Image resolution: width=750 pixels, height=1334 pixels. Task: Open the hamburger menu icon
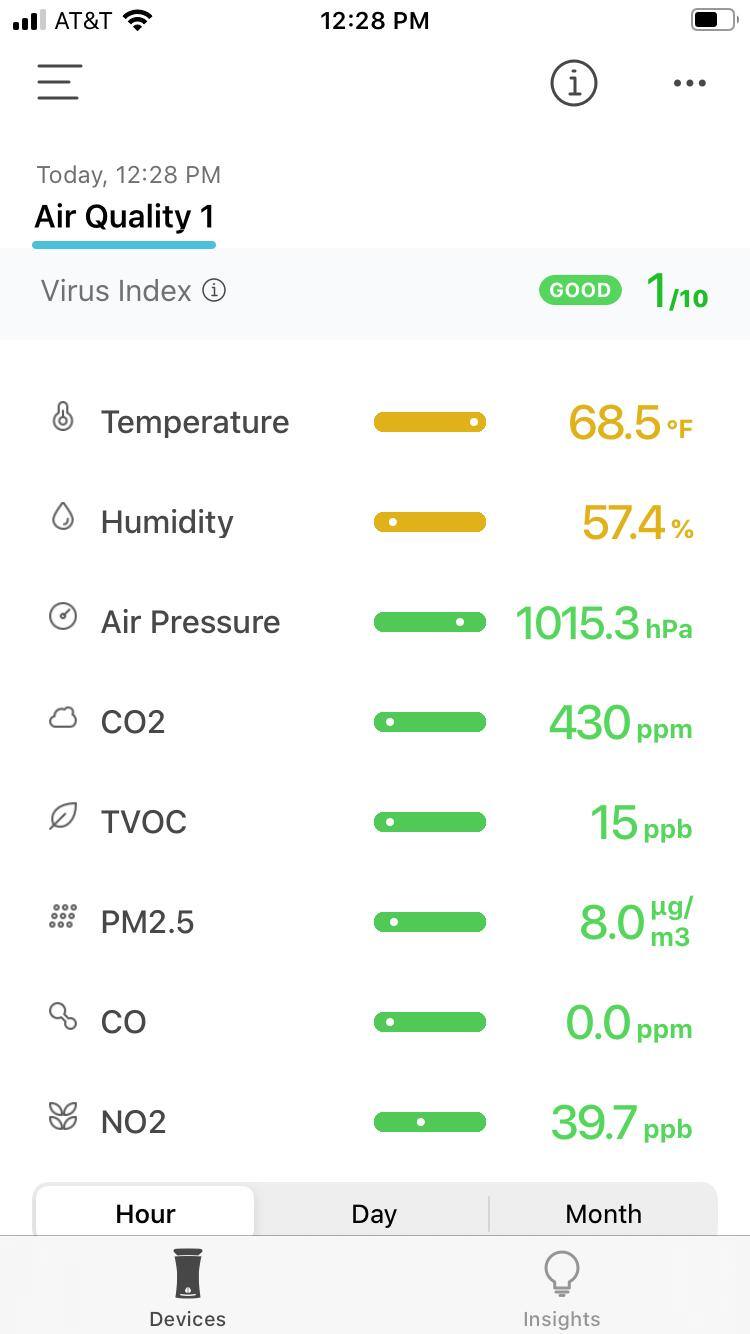(59, 82)
